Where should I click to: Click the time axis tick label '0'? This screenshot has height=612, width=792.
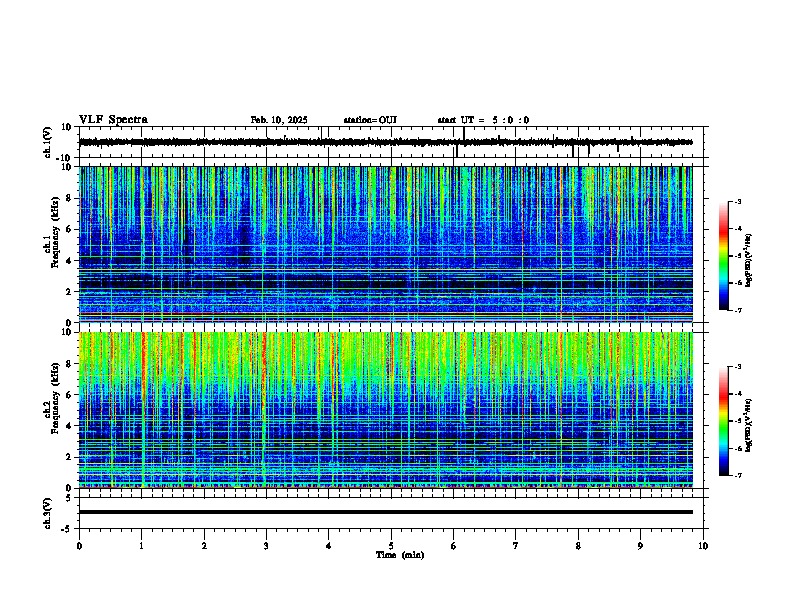tap(79, 546)
